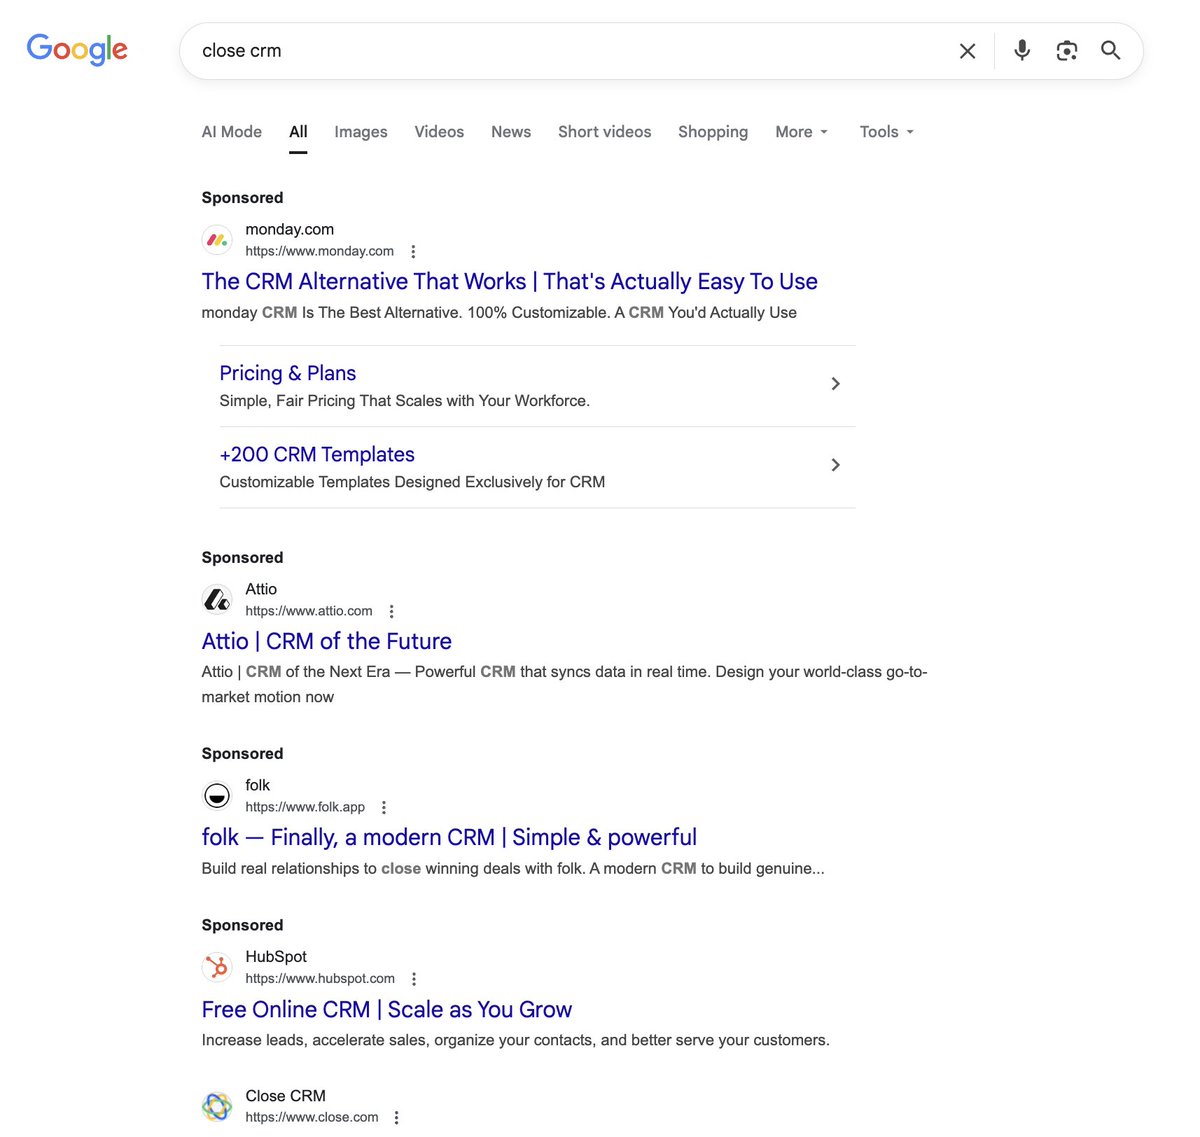Switch to the Short videos tab
Screen dimensions: 1200x1137
click(x=604, y=132)
